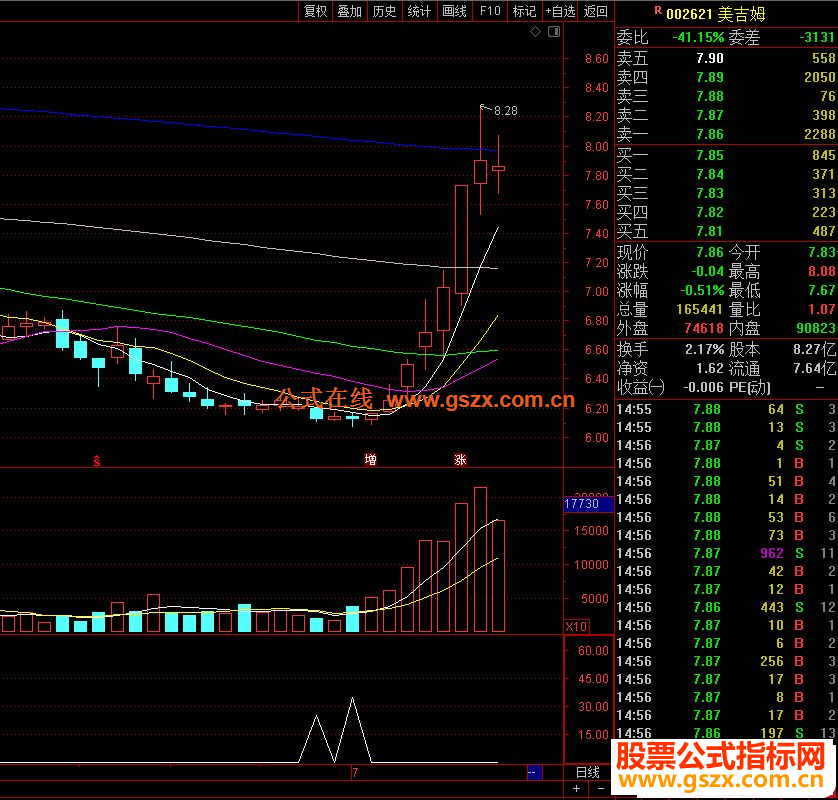Click the 外盘 value 74618
Image resolution: width=838 pixels, height=800 pixels.
[703, 329]
